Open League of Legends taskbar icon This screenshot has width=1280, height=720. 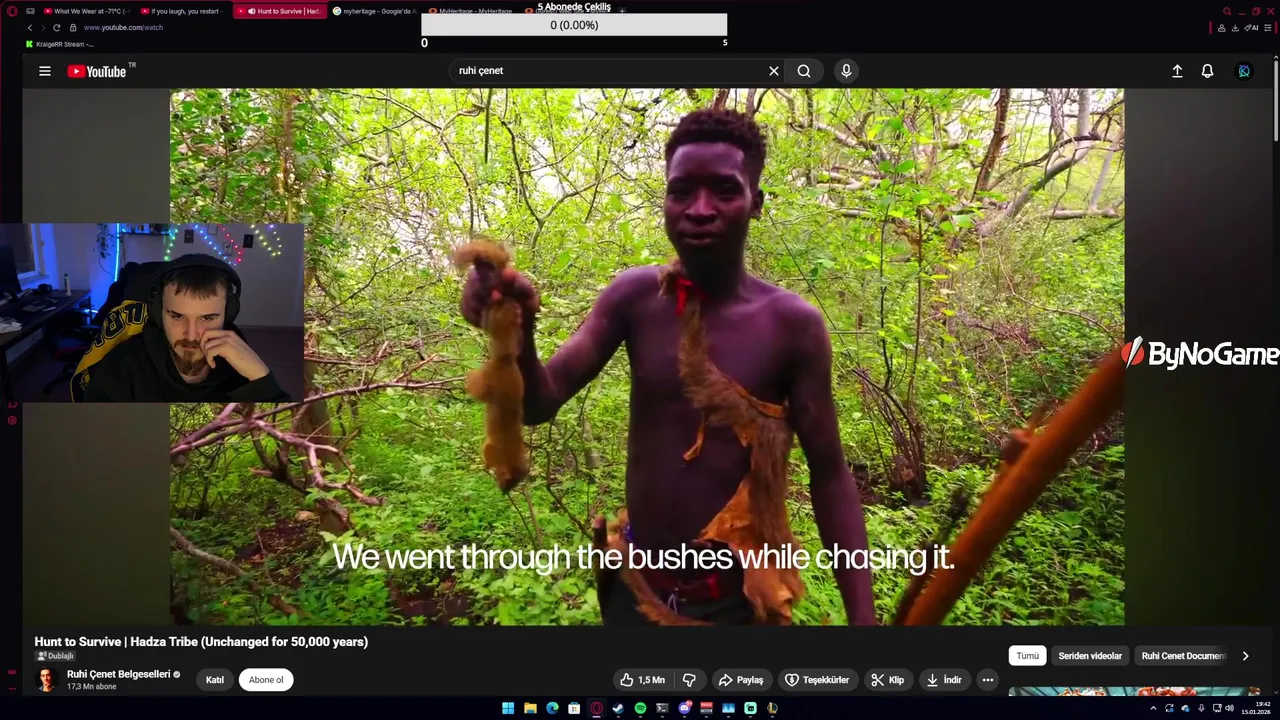click(x=772, y=708)
